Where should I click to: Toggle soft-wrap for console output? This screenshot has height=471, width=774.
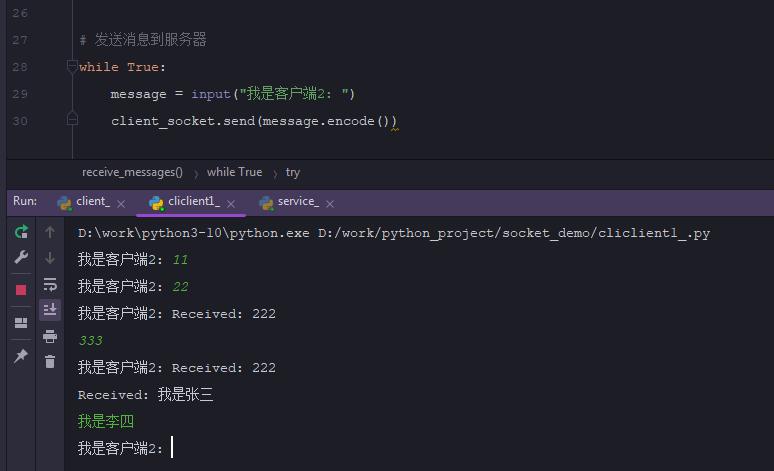pos(50,284)
